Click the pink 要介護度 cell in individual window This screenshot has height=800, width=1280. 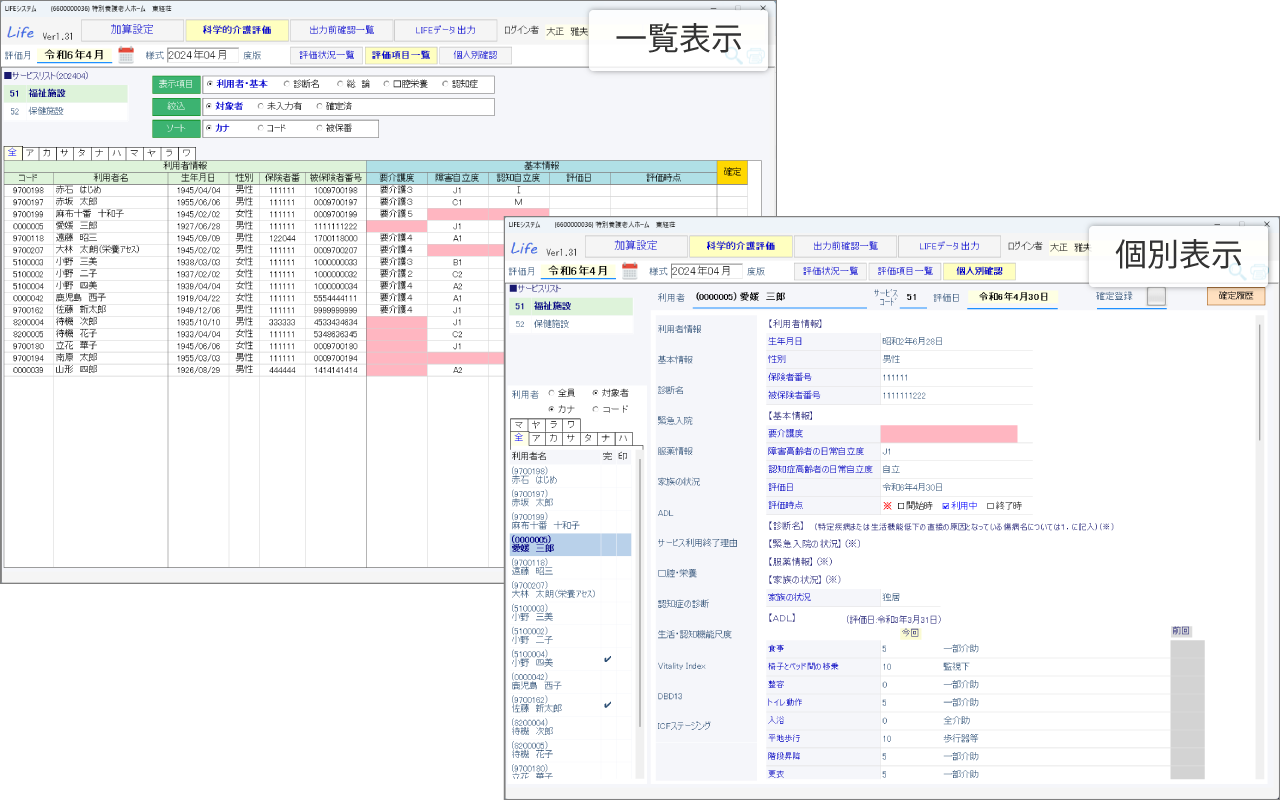tap(949, 434)
